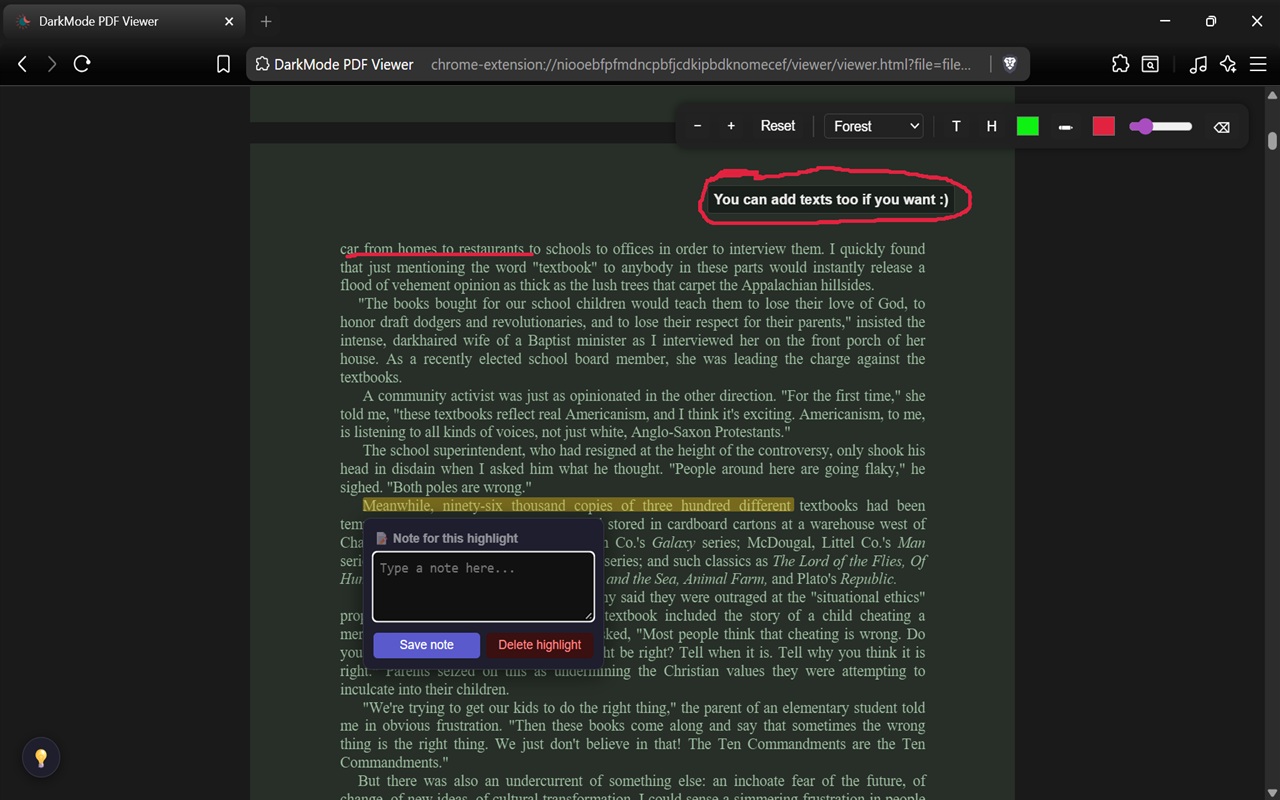Save the highlight note
The image size is (1280, 800).
427,645
